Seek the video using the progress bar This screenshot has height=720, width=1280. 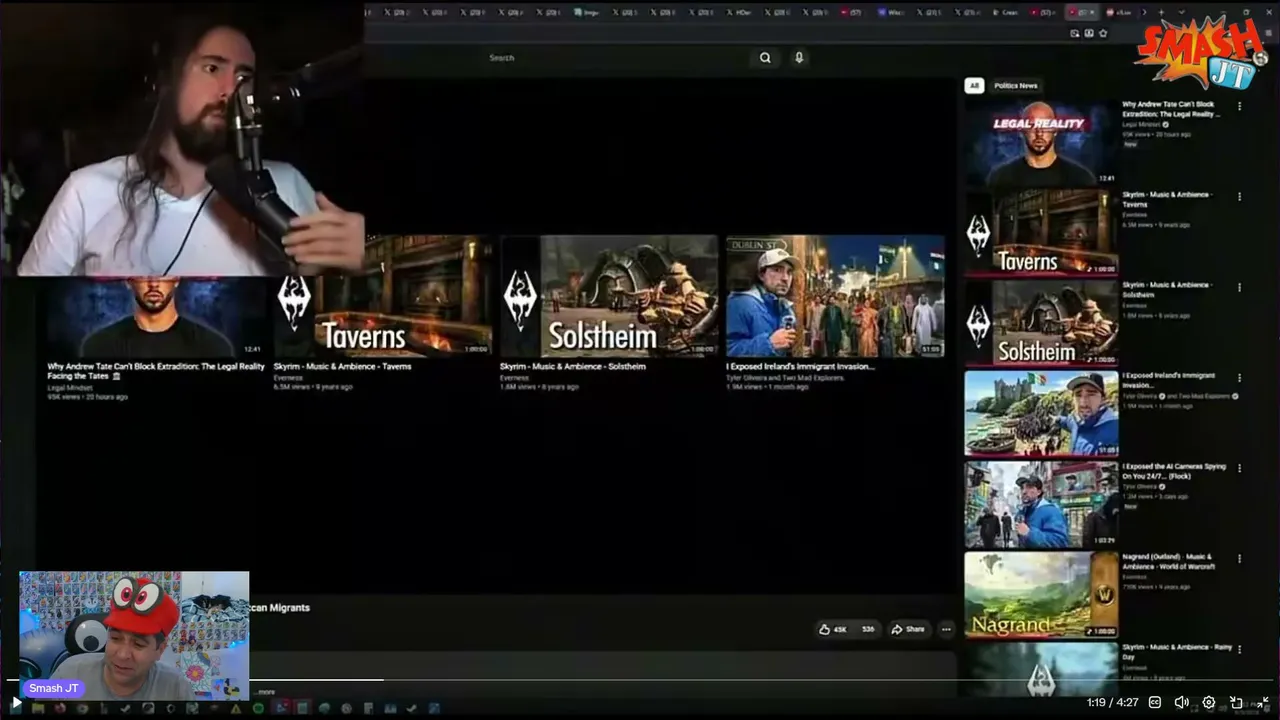[640, 680]
